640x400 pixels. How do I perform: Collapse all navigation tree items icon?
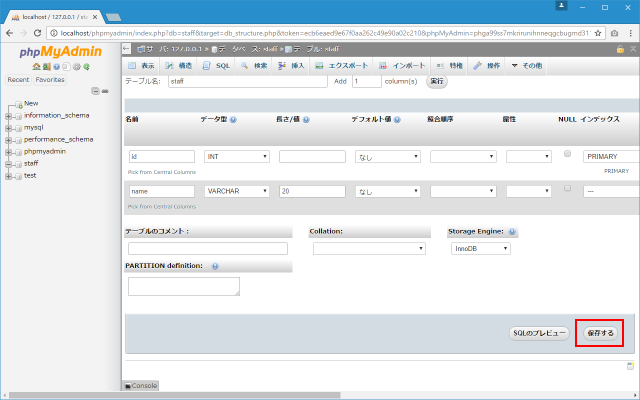click(94, 91)
